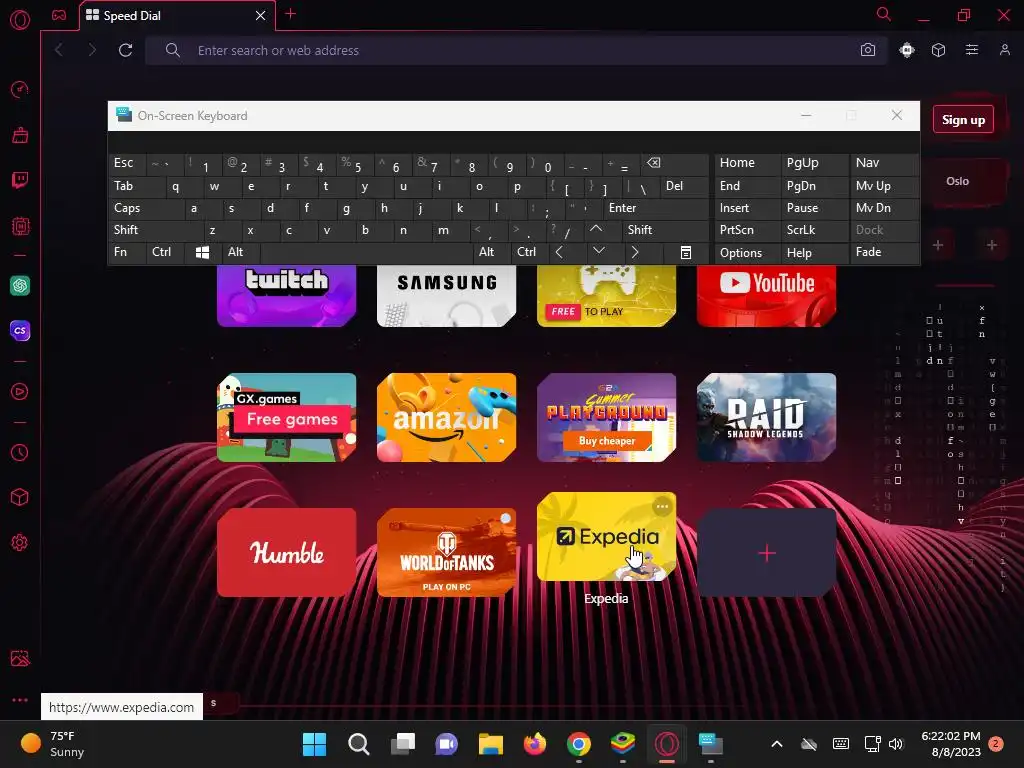
Task: Open the Expedia speed dial tile
Action: coord(607,537)
